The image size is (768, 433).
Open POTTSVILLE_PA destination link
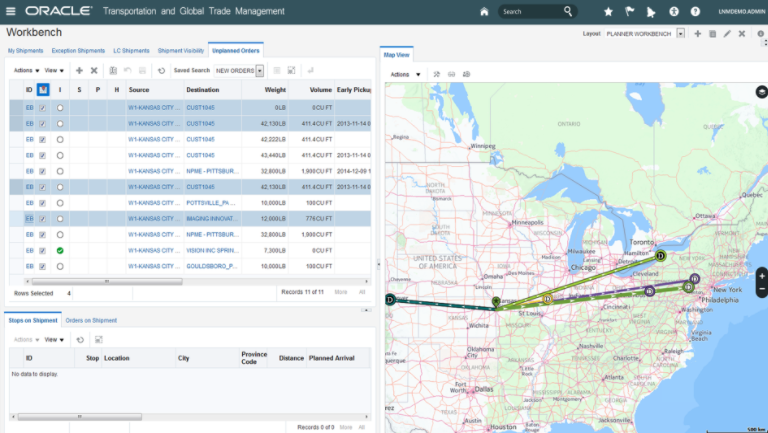tap(211, 203)
